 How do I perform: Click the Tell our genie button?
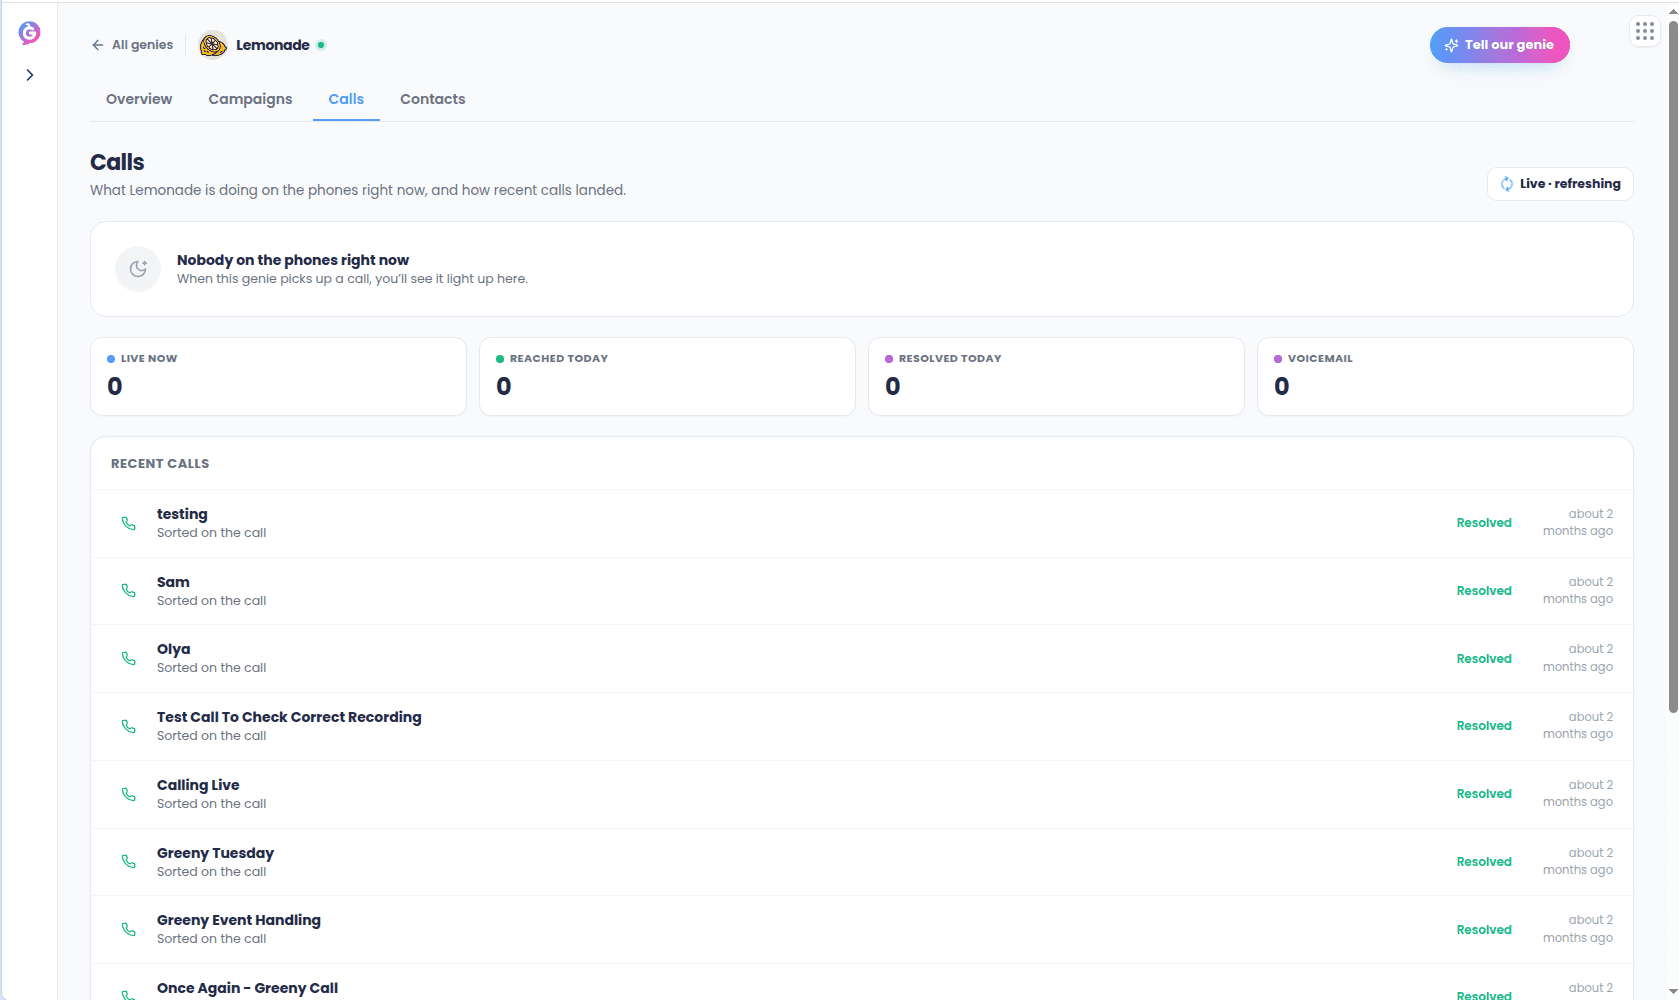1499,45
